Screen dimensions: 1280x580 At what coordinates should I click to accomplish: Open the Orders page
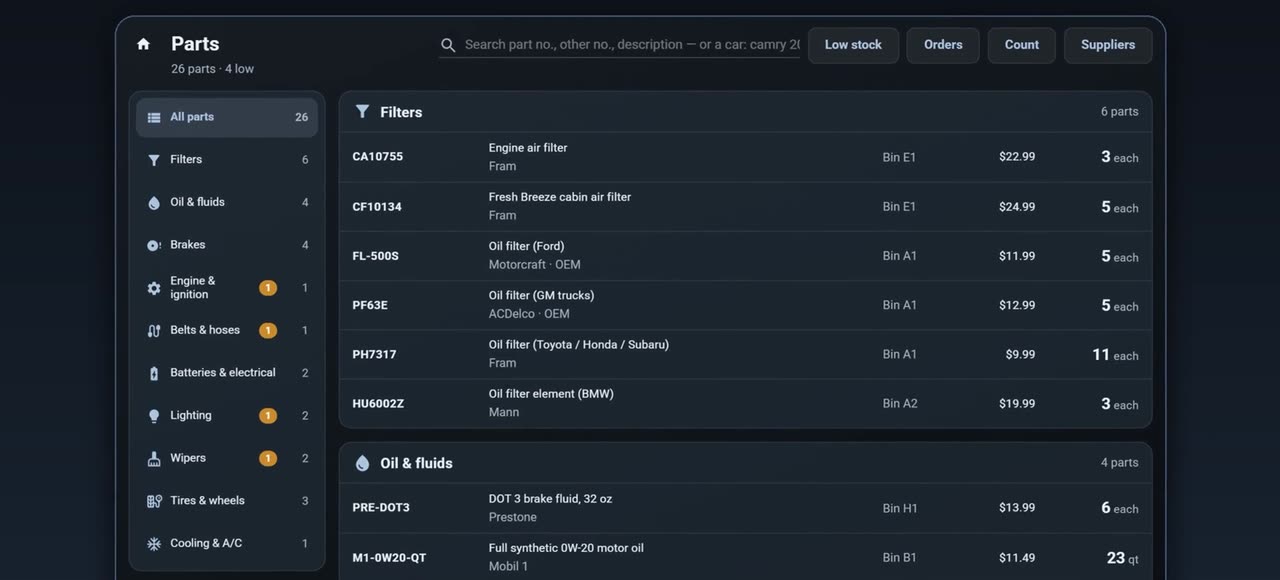[x=943, y=45]
